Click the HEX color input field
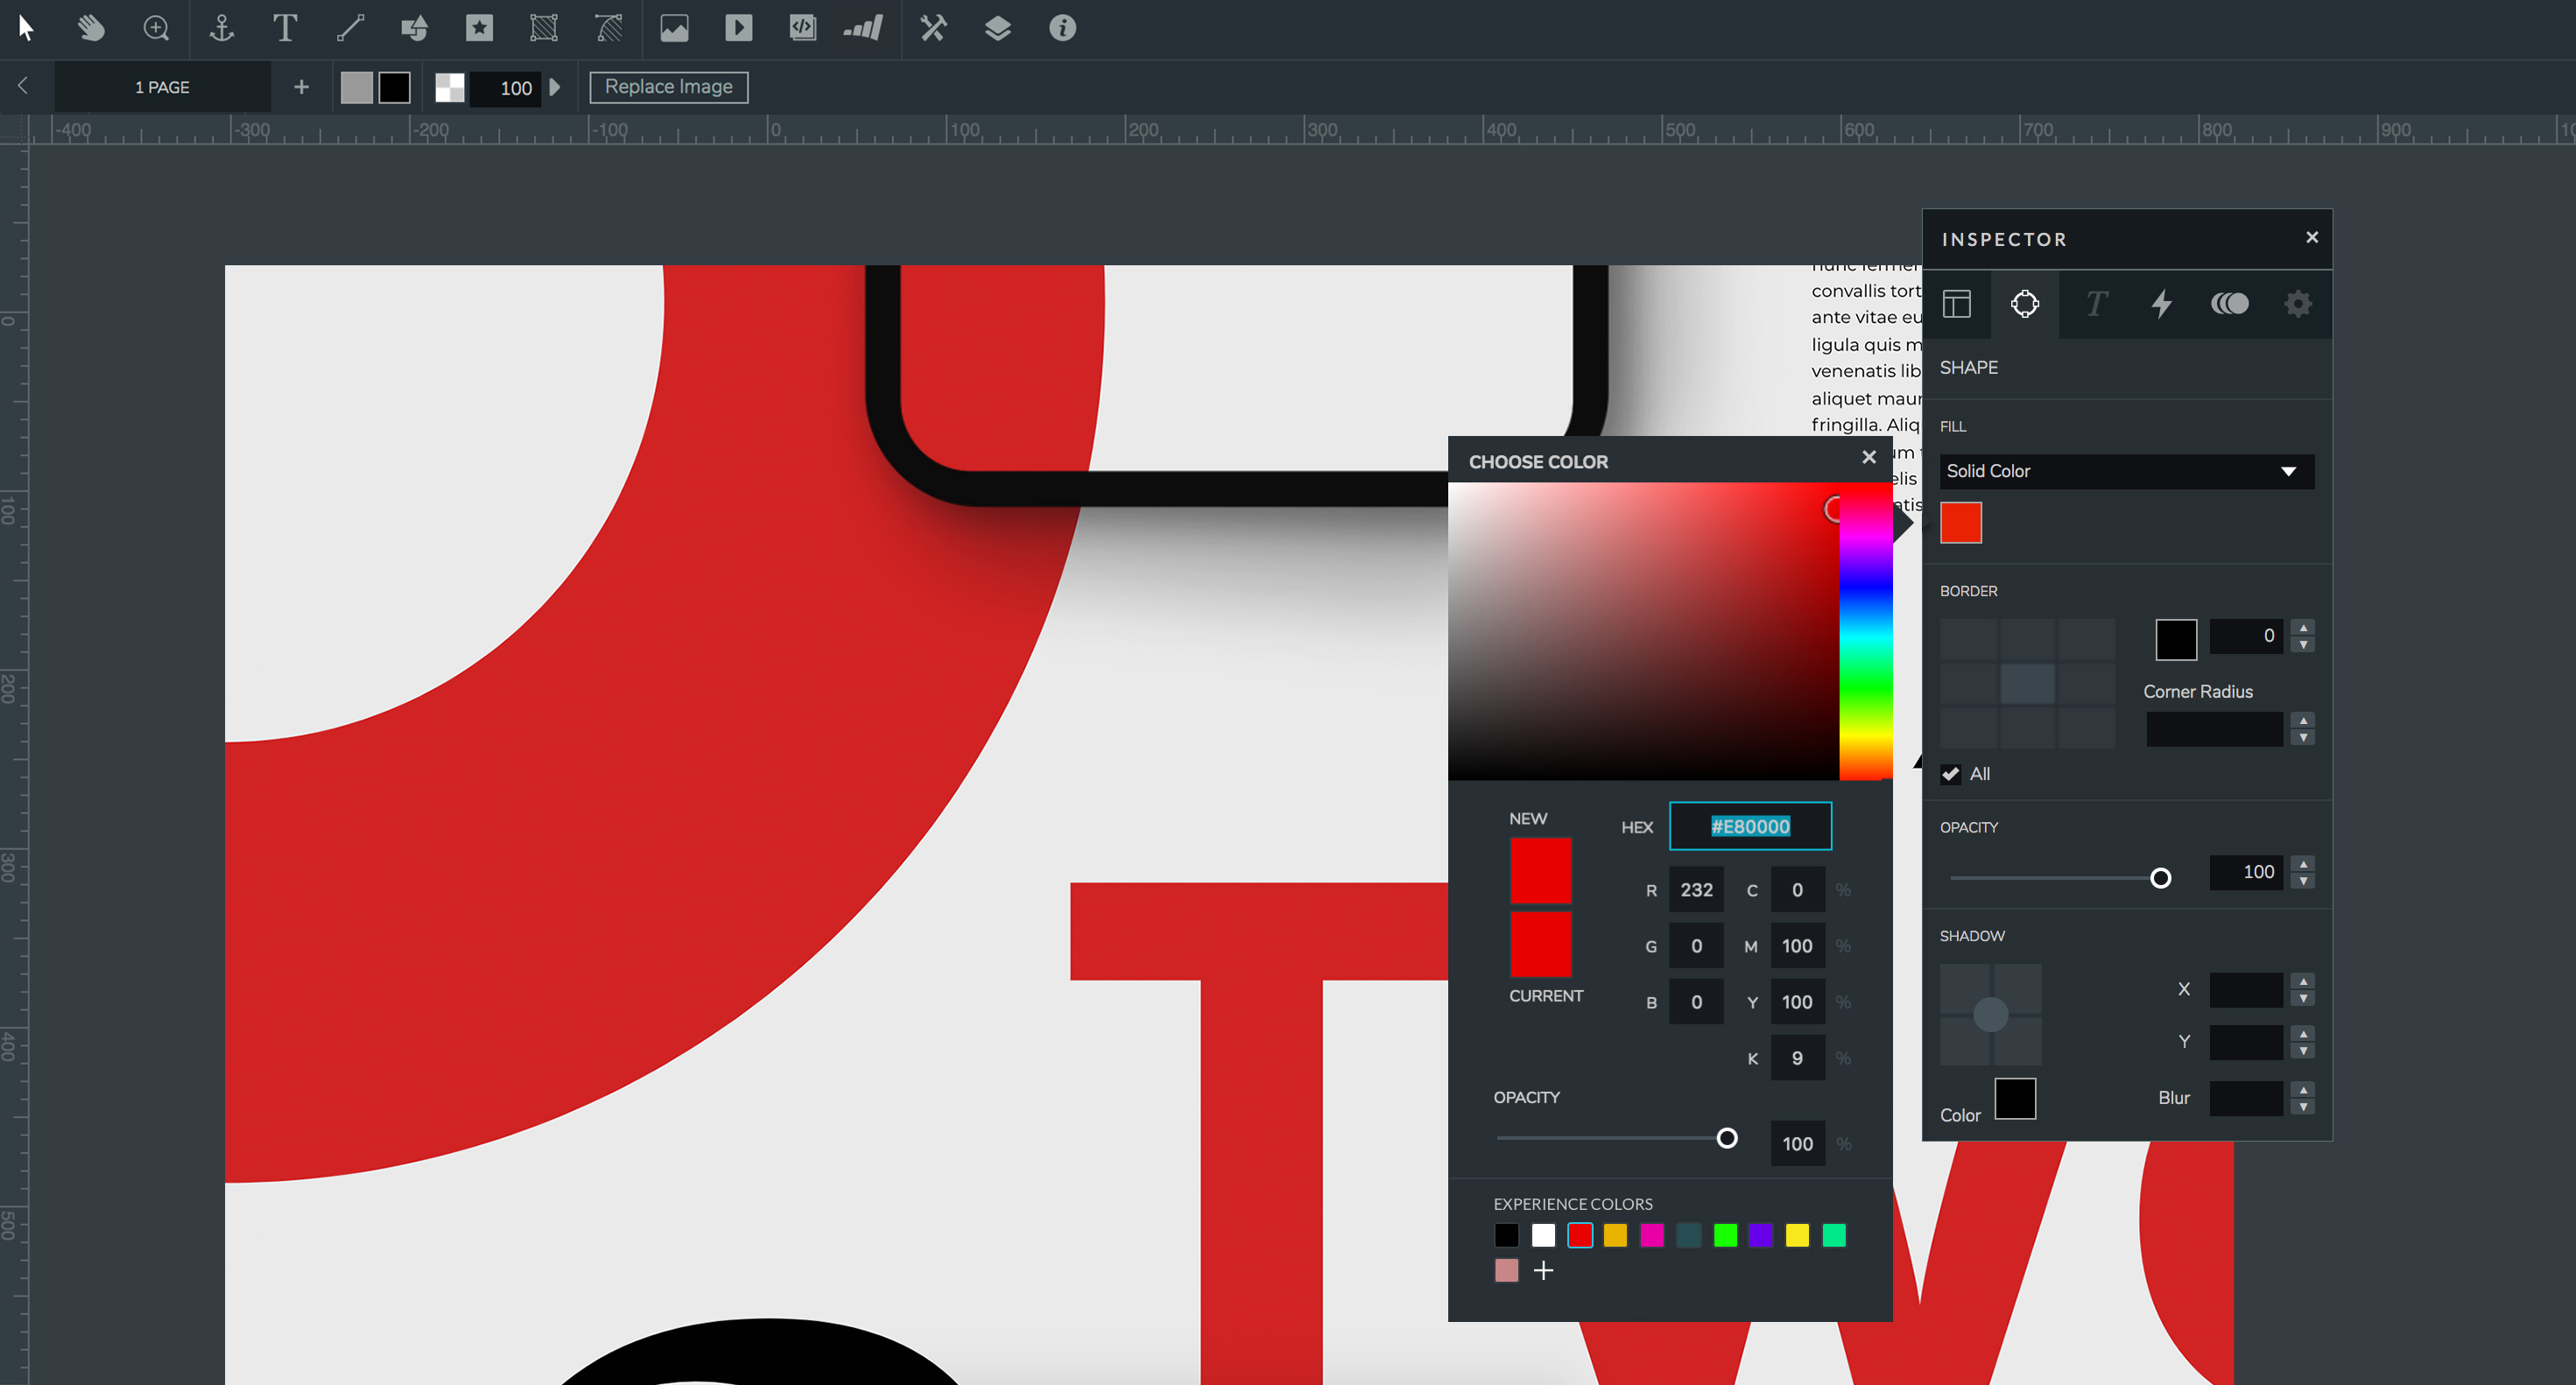Screen dimensions: 2576x1385 (x=1750, y=826)
